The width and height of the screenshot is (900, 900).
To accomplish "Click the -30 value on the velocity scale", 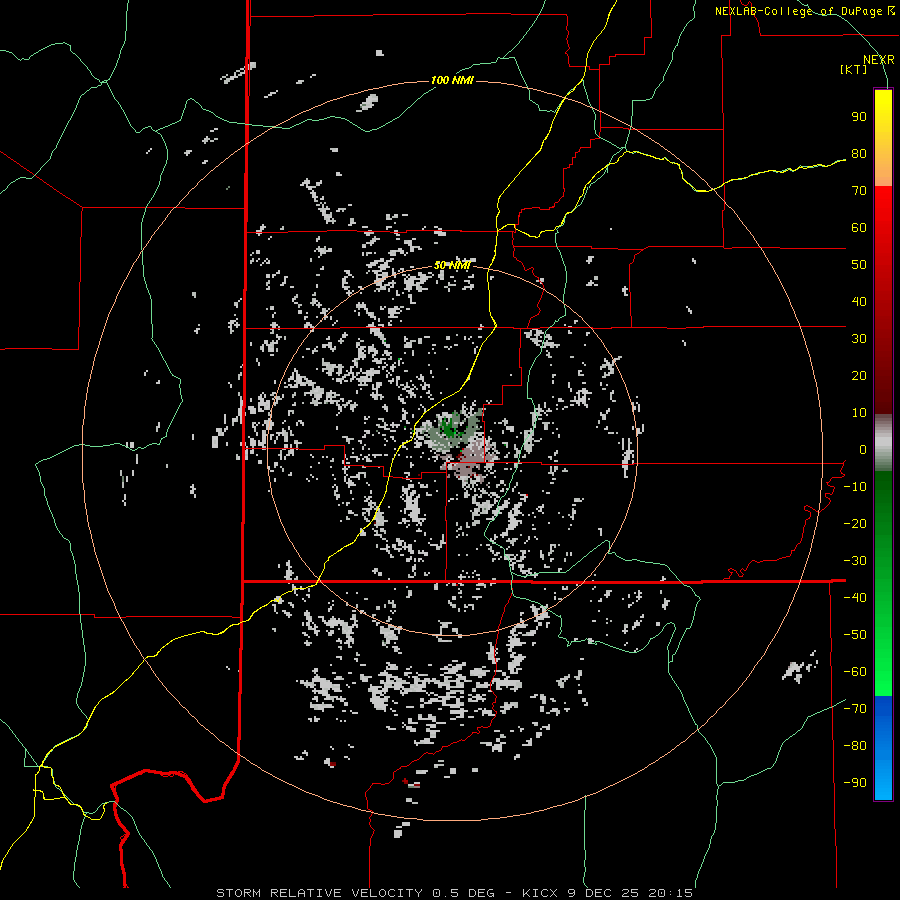I will point(855,561).
